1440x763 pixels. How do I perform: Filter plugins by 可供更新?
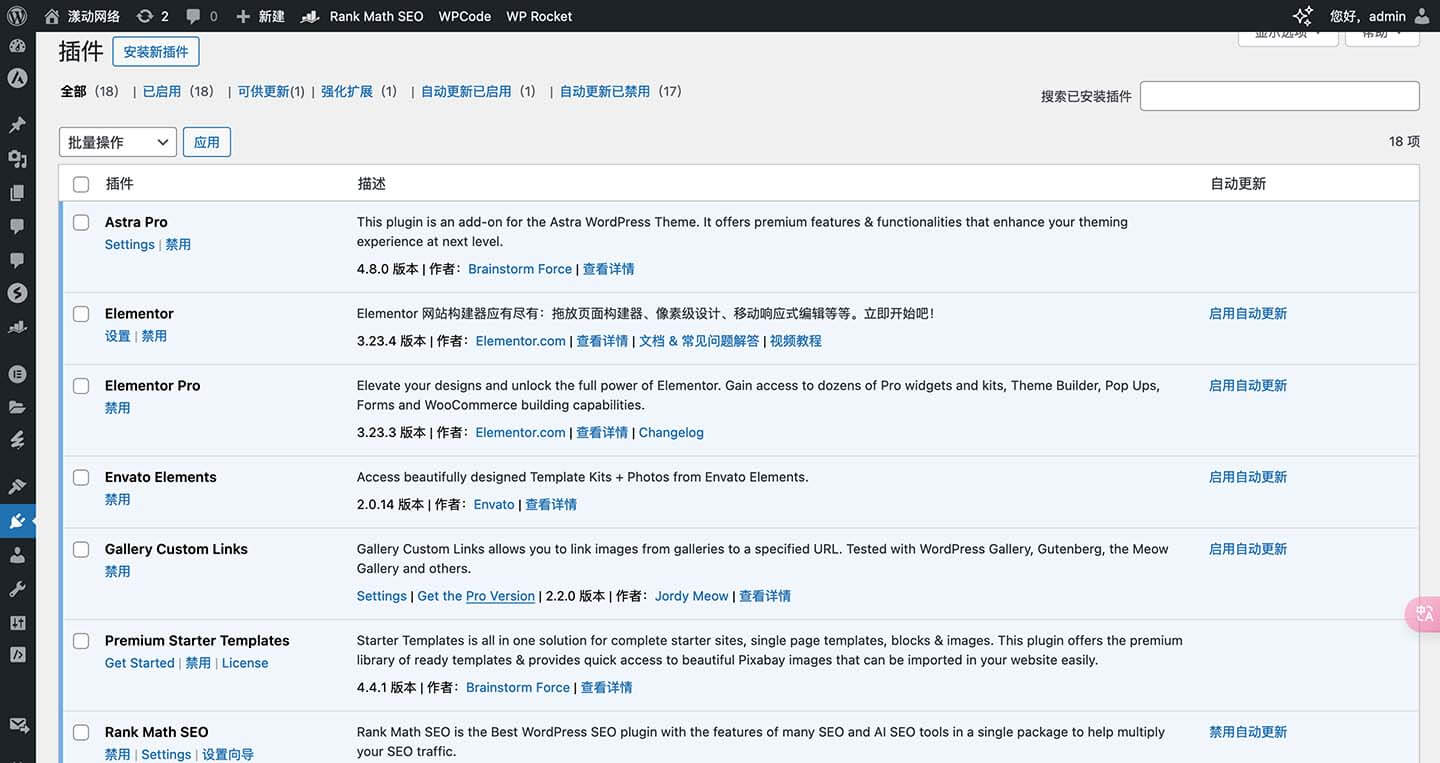click(x=271, y=91)
